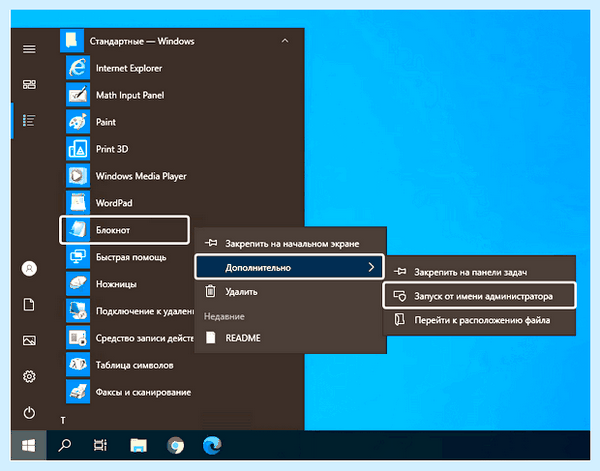Open the Pictures sidebar icon
Viewport: 600px width, 471px height.
[x=29, y=340]
